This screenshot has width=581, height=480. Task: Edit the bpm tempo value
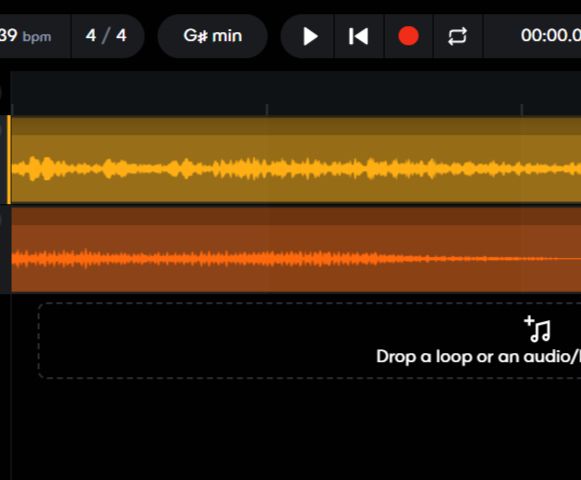pos(25,36)
